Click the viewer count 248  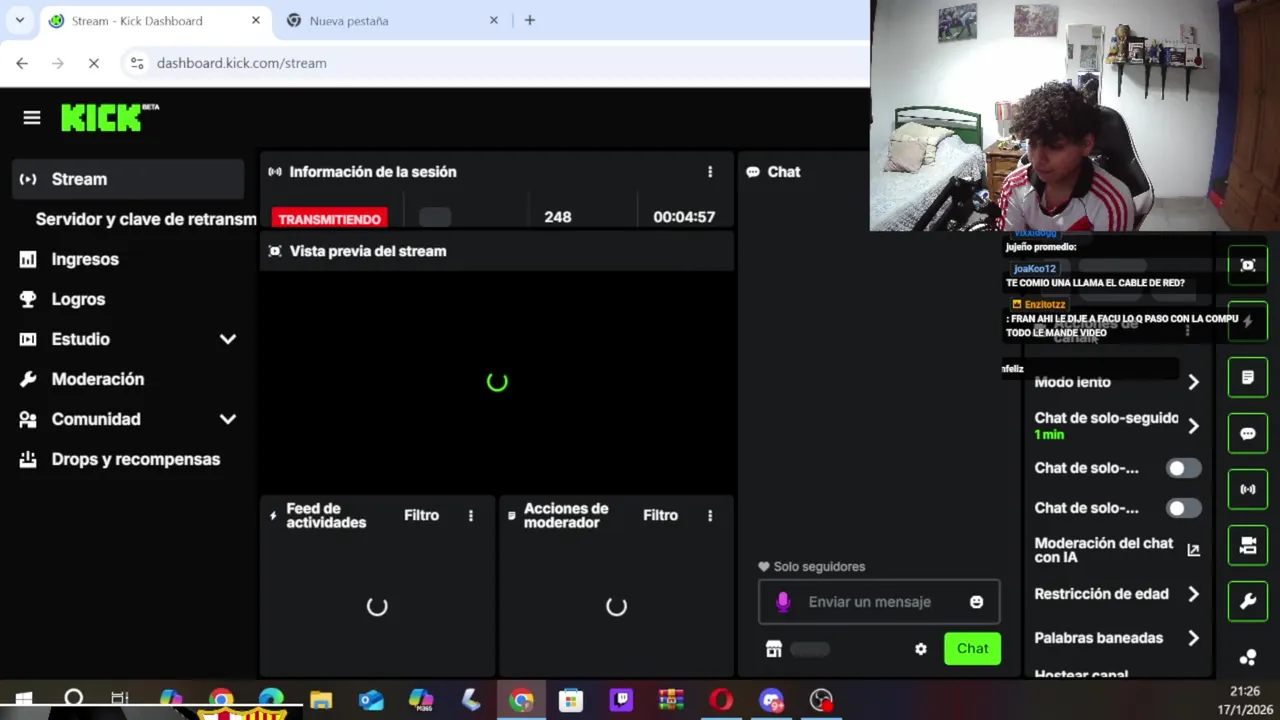[558, 217]
